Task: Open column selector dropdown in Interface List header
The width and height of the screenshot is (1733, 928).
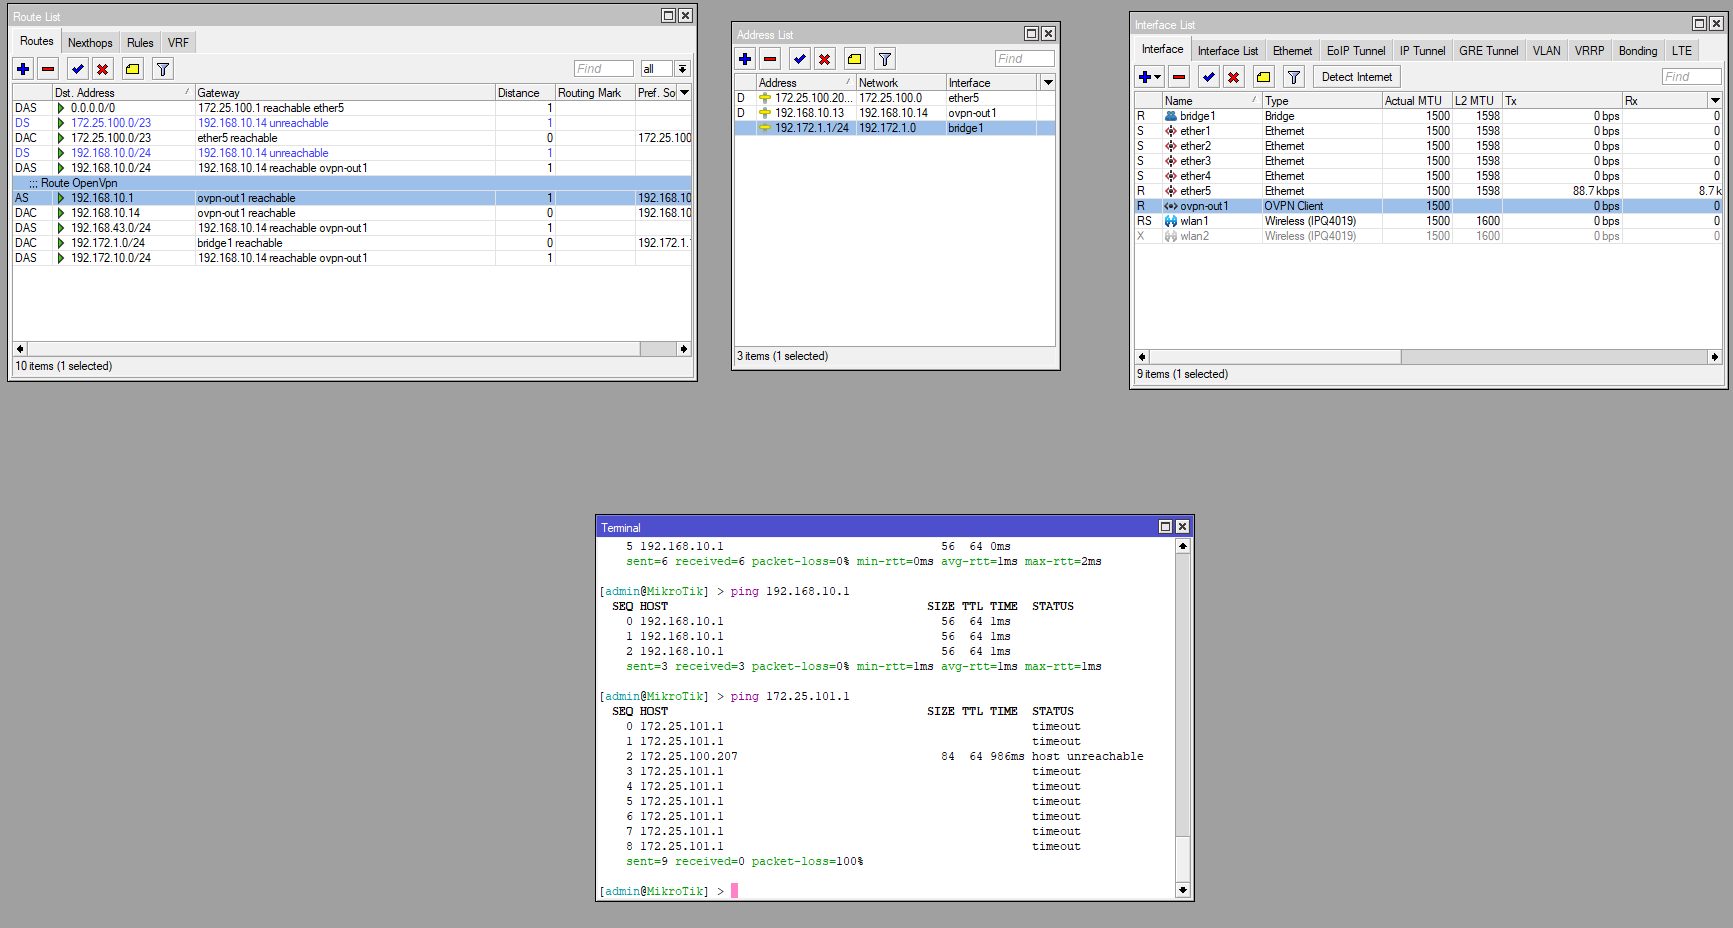Action: (1715, 101)
